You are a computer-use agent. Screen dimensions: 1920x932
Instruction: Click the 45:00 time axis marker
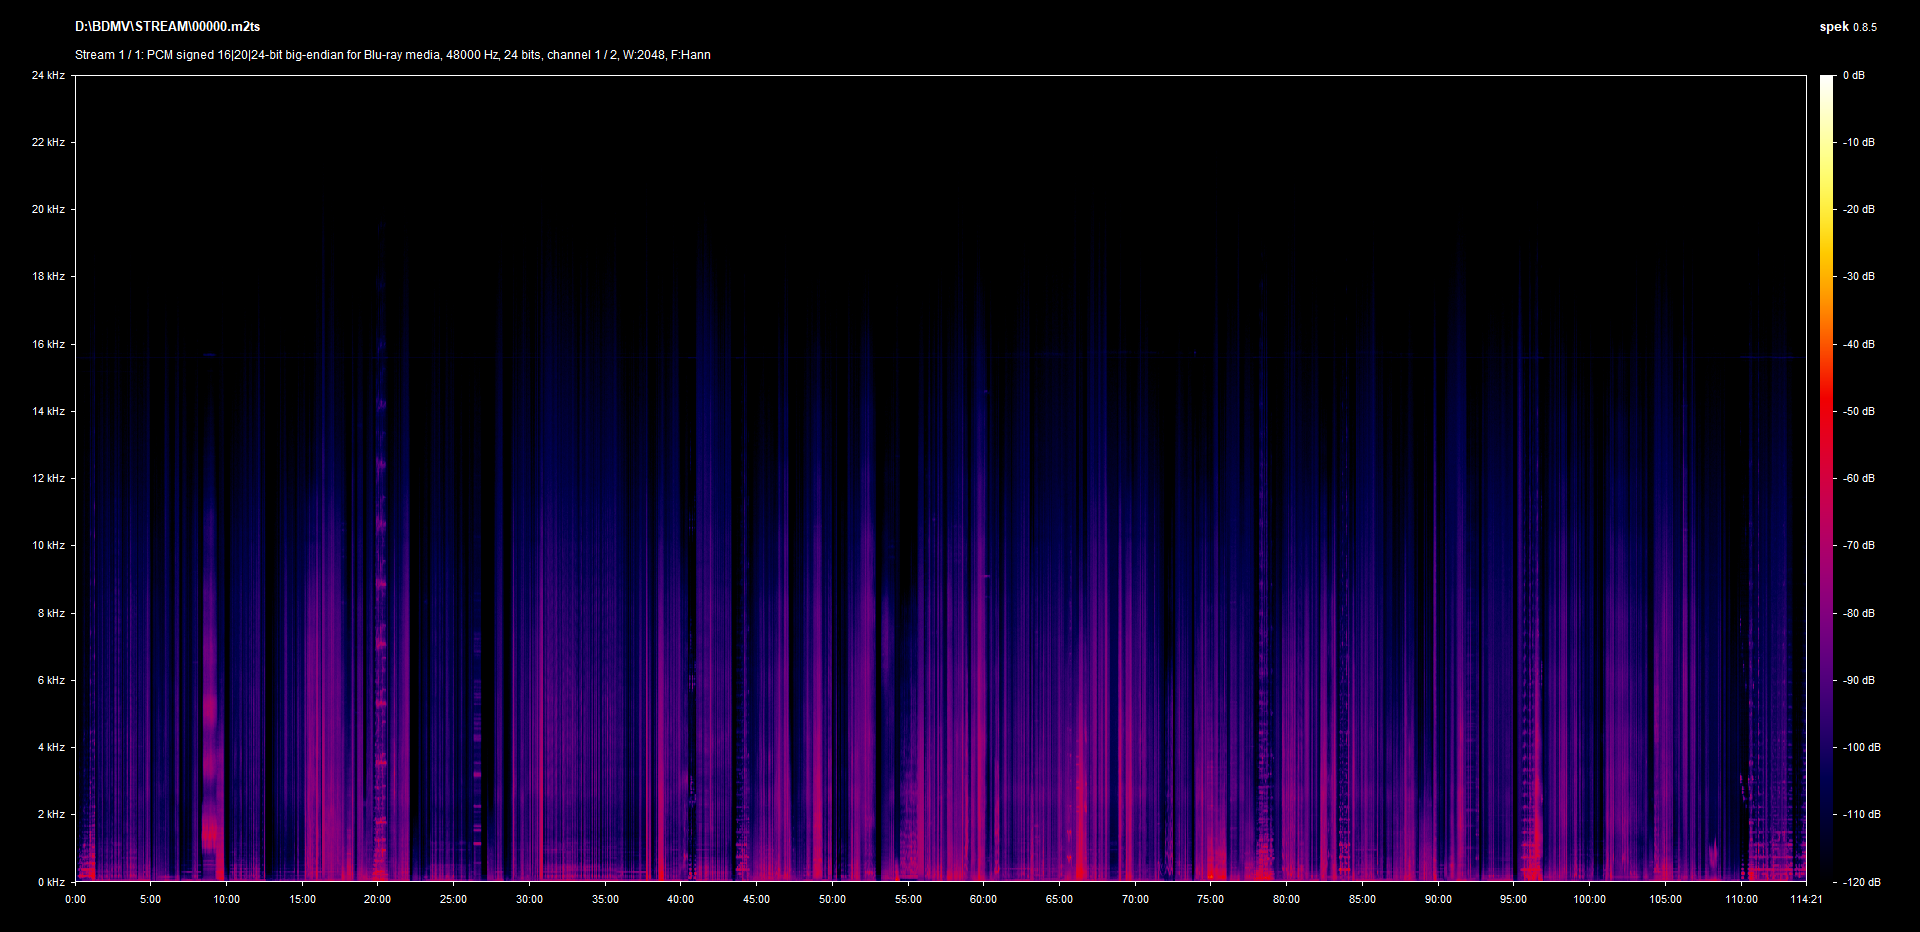[x=756, y=899]
